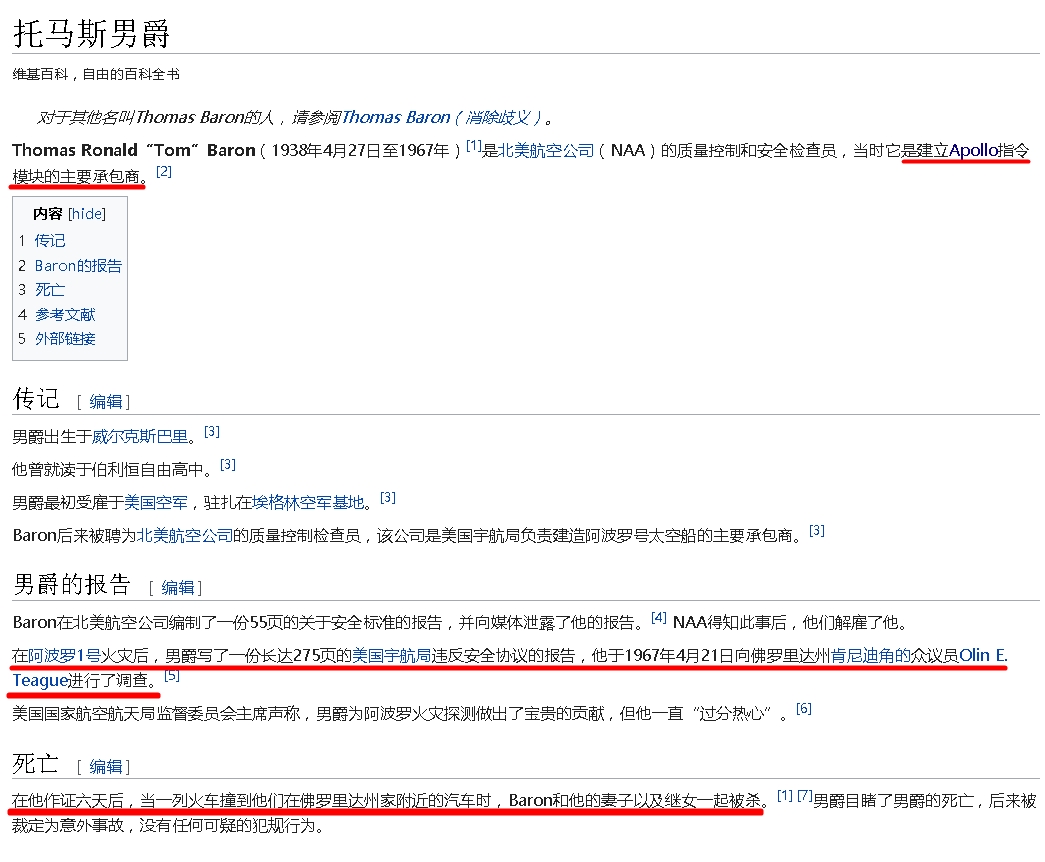Open the 美国空军 link
The height and width of the screenshot is (862, 1045).
(156, 503)
